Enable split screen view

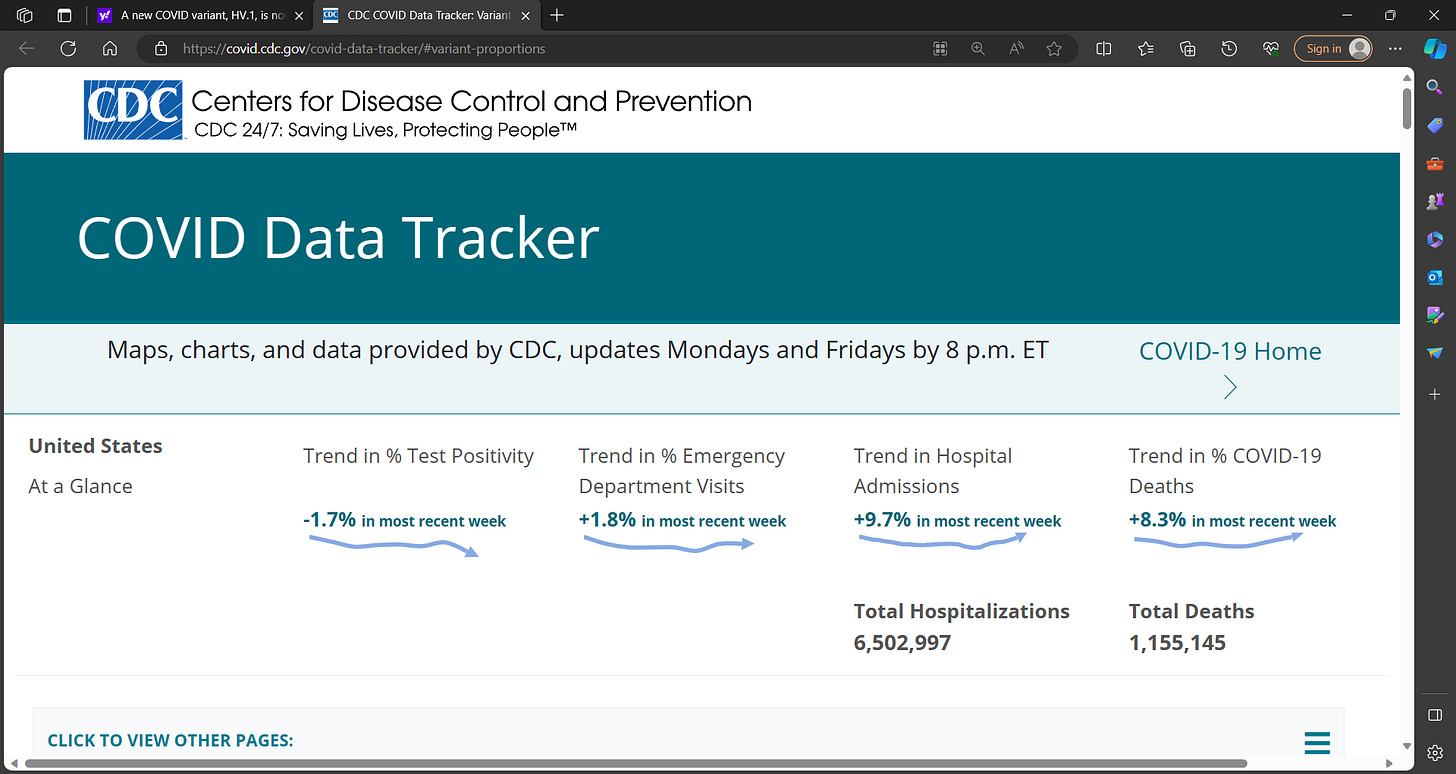(x=1104, y=48)
